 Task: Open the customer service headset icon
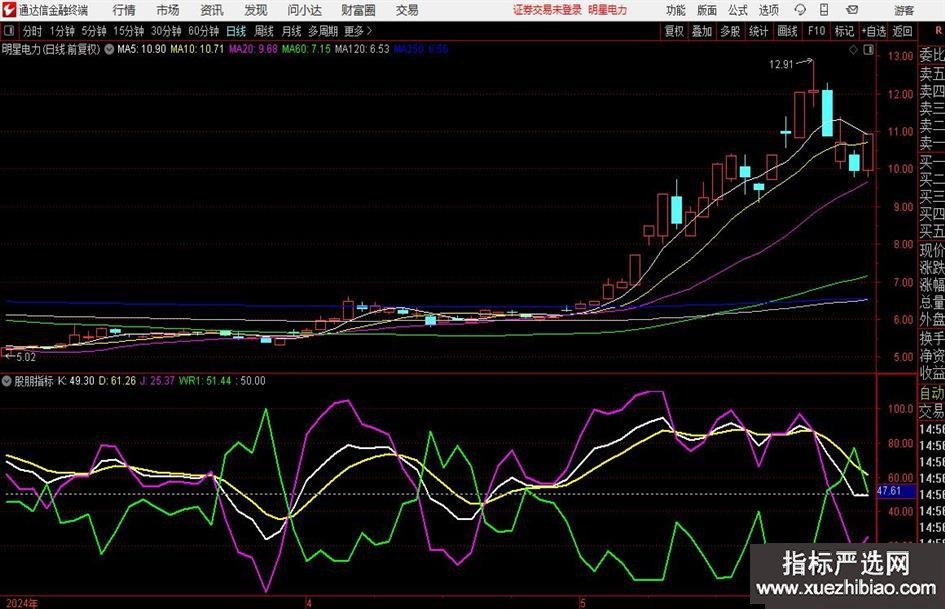point(800,10)
